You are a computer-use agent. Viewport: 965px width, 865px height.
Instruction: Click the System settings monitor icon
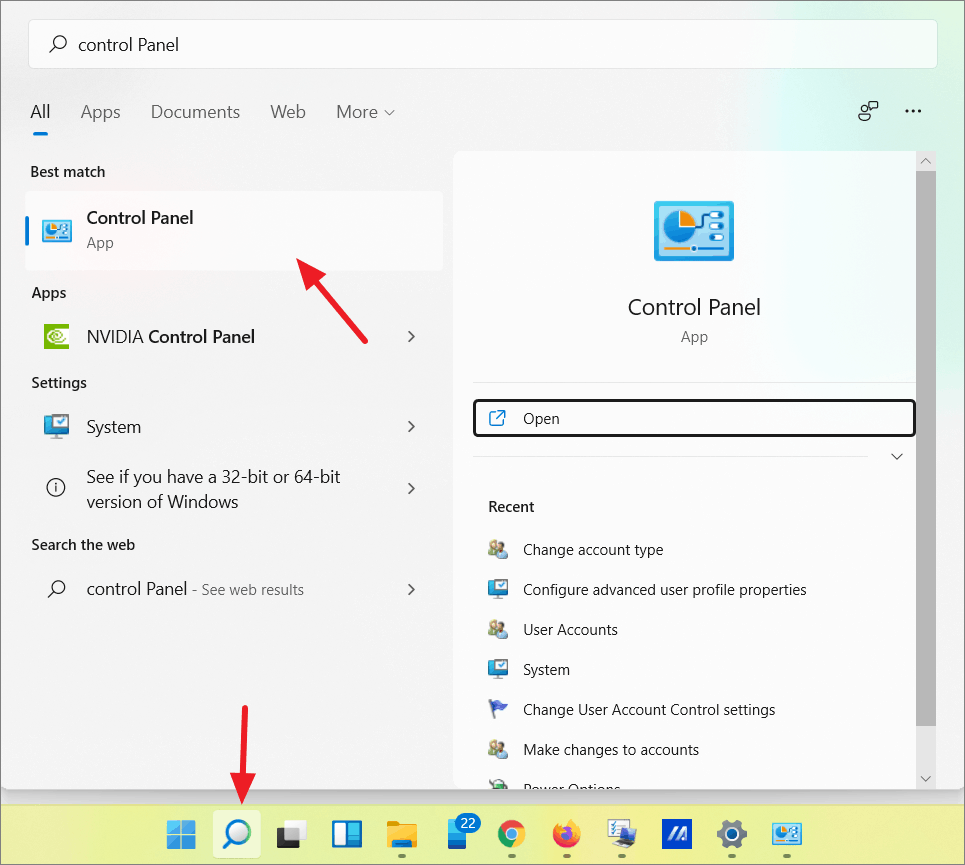click(x=57, y=426)
